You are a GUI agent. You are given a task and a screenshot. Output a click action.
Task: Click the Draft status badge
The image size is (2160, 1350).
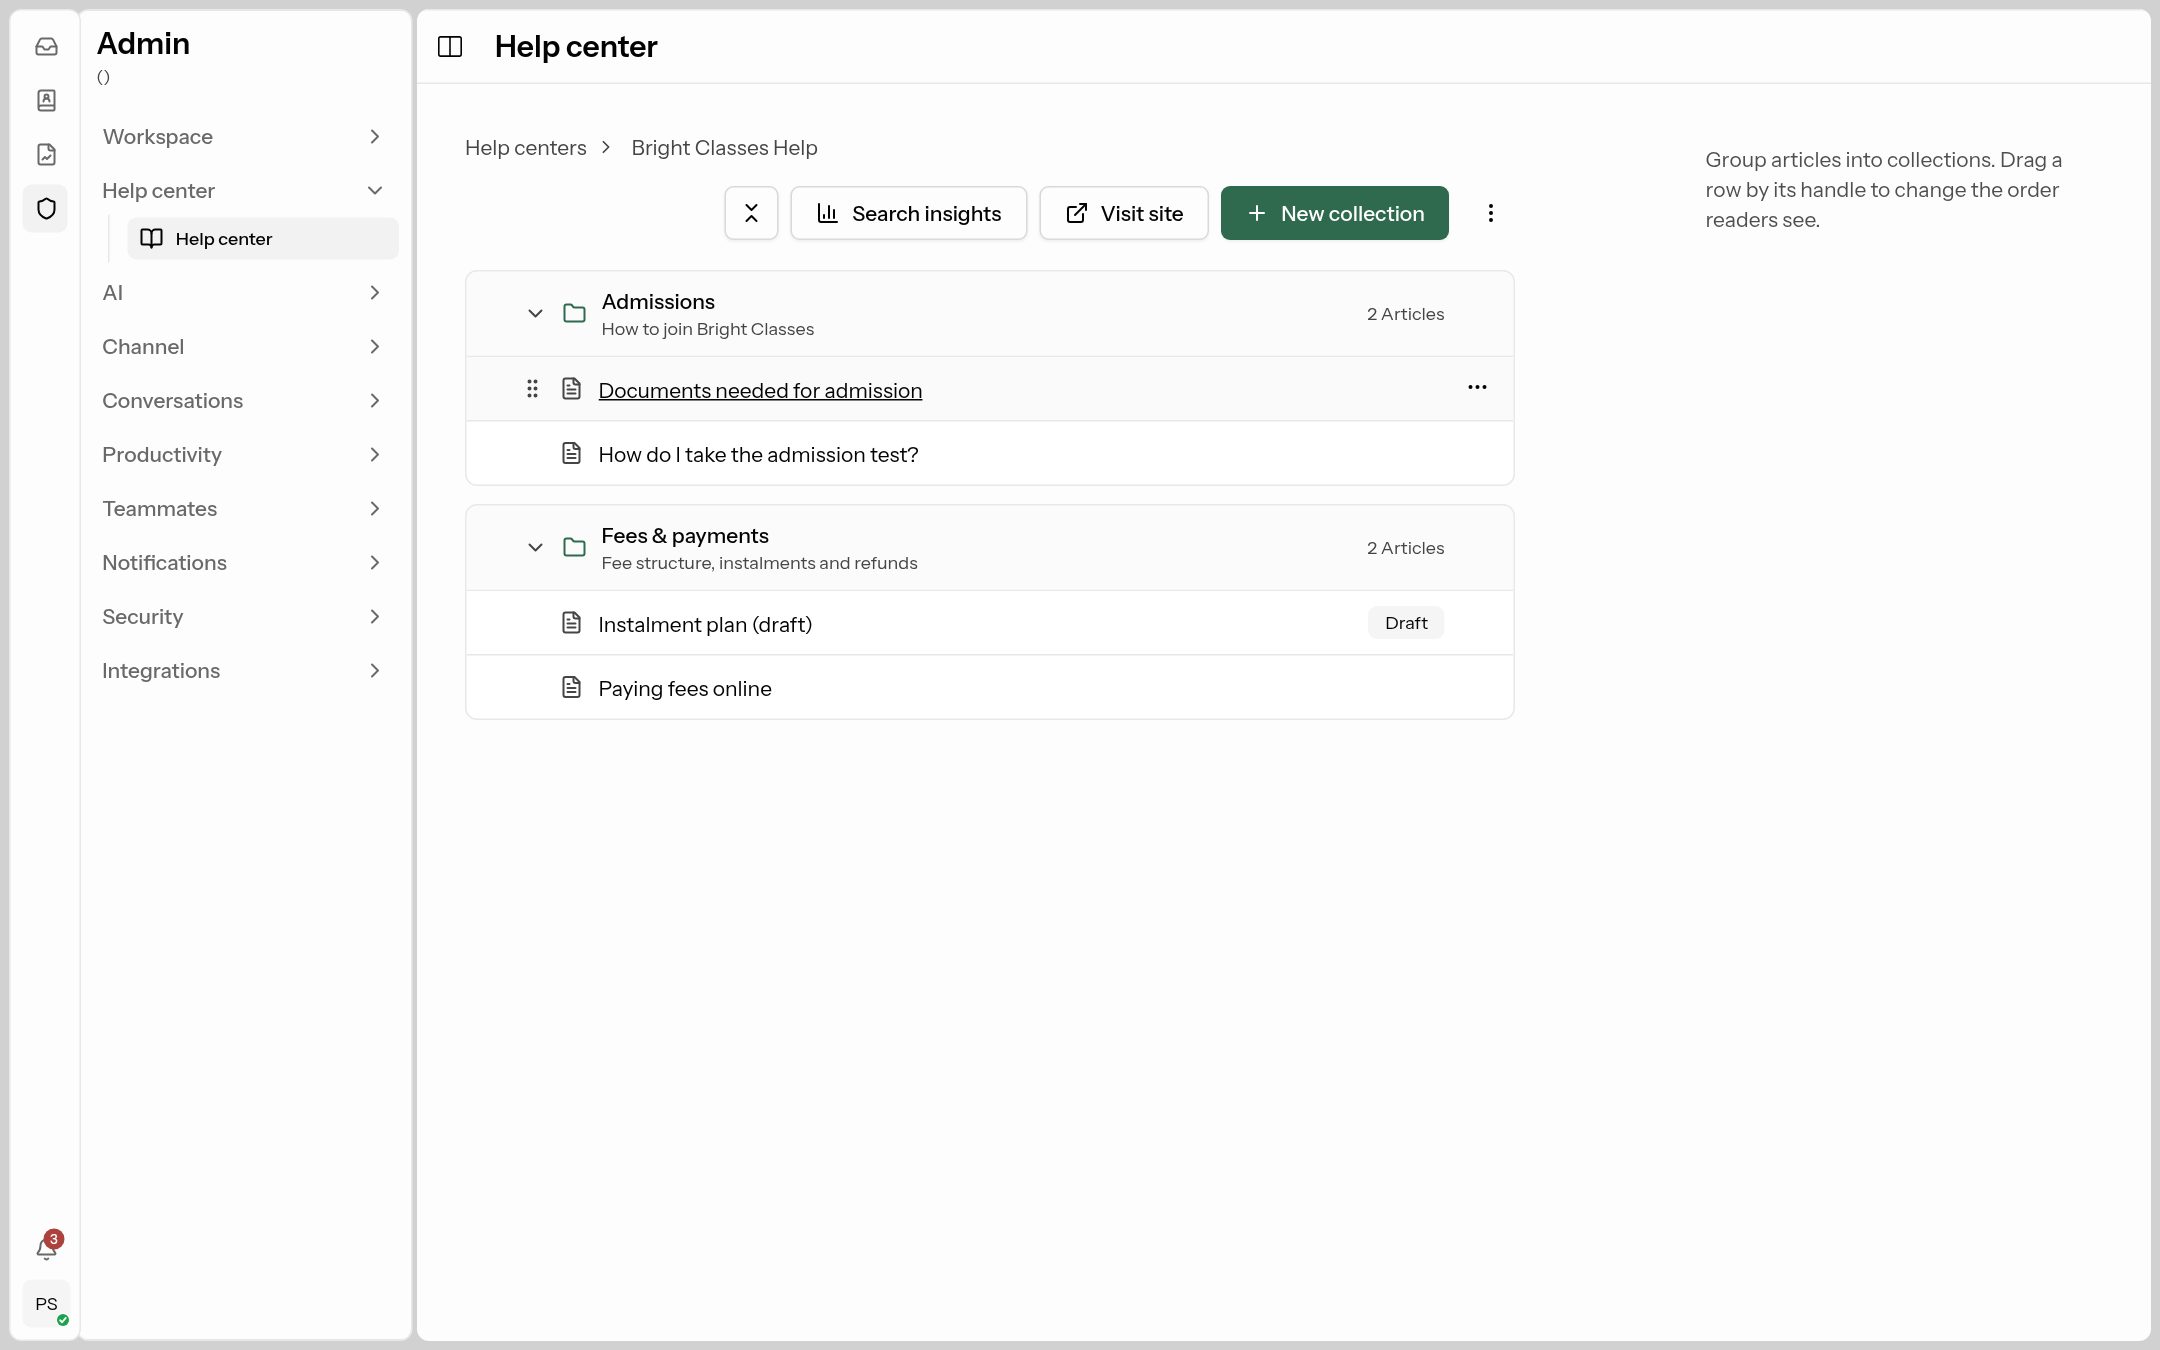1406,623
